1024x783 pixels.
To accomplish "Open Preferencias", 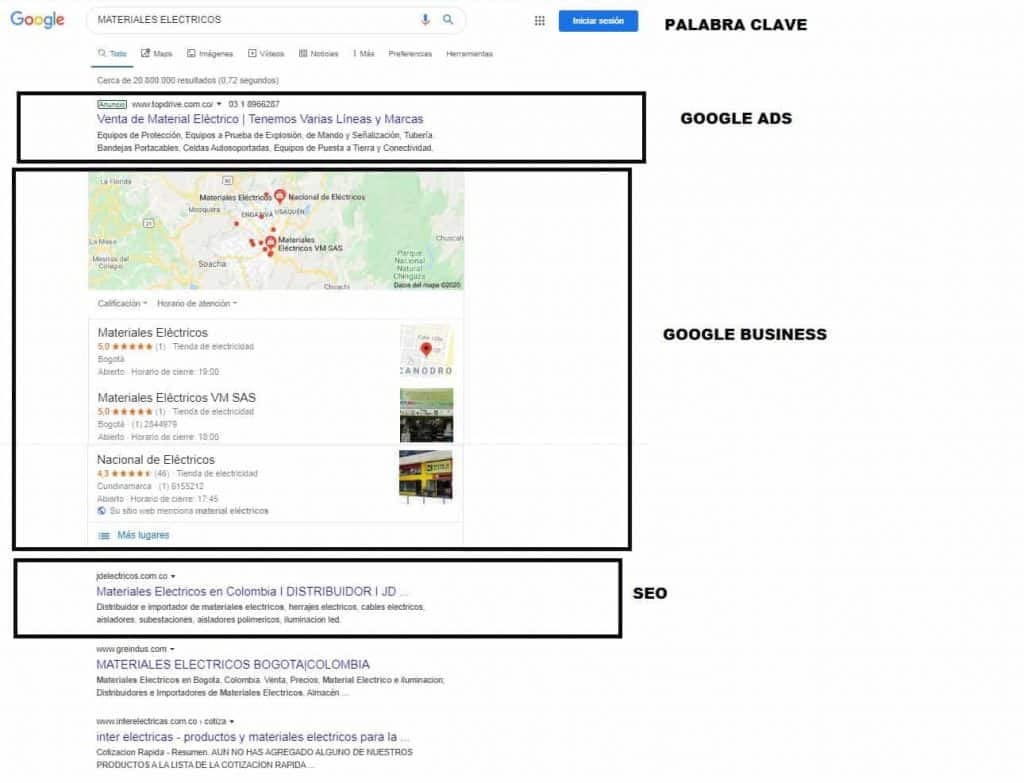I will pyautogui.click(x=410, y=54).
